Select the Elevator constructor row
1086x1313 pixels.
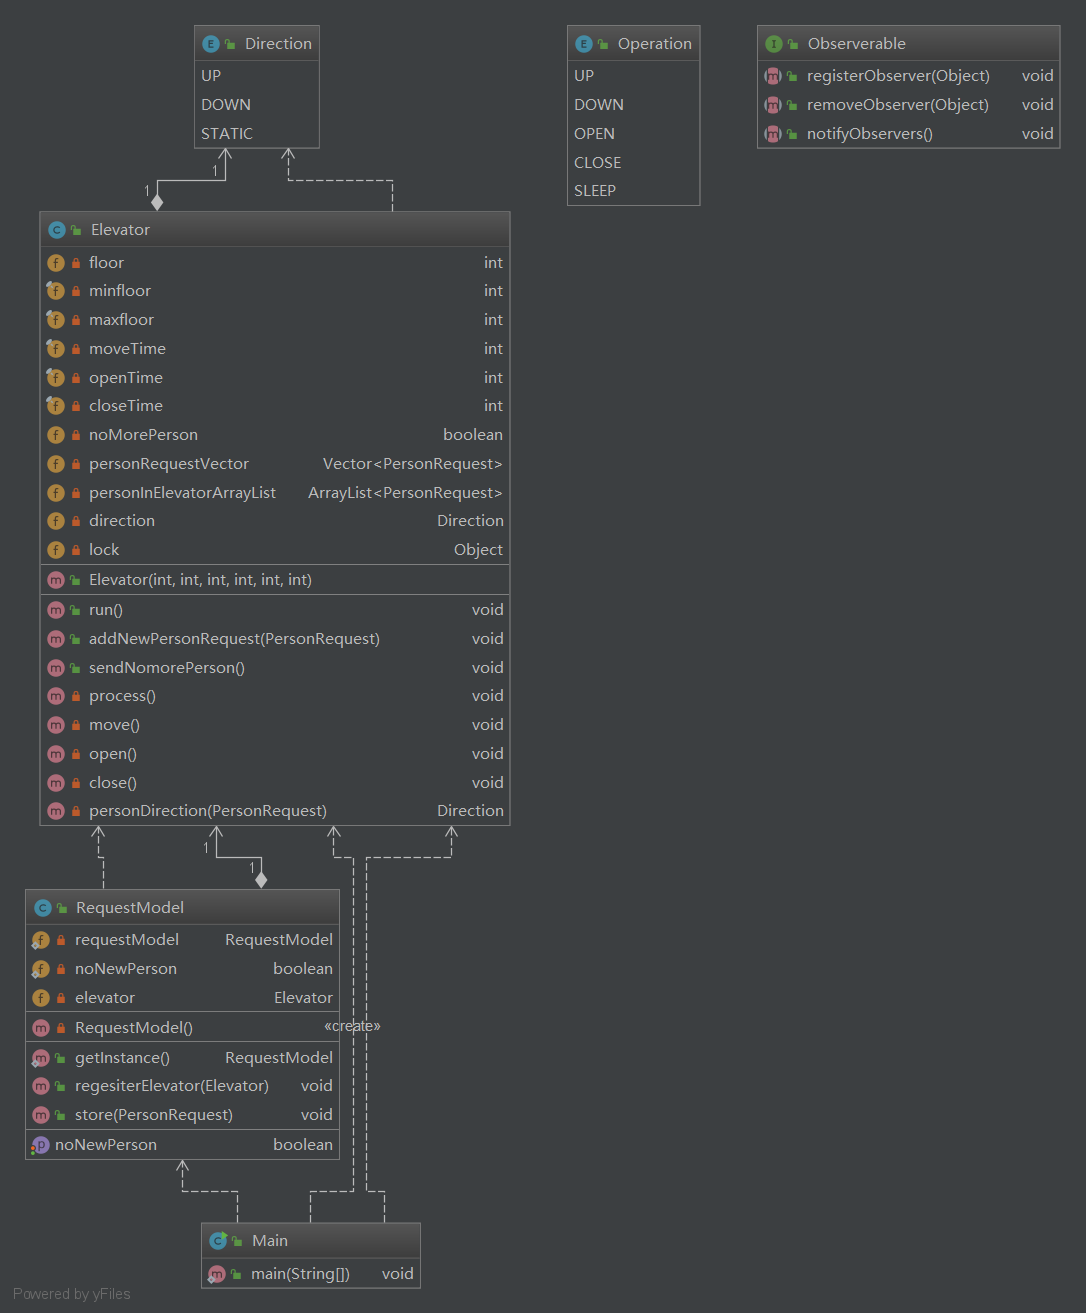click(x=200, y=580)
